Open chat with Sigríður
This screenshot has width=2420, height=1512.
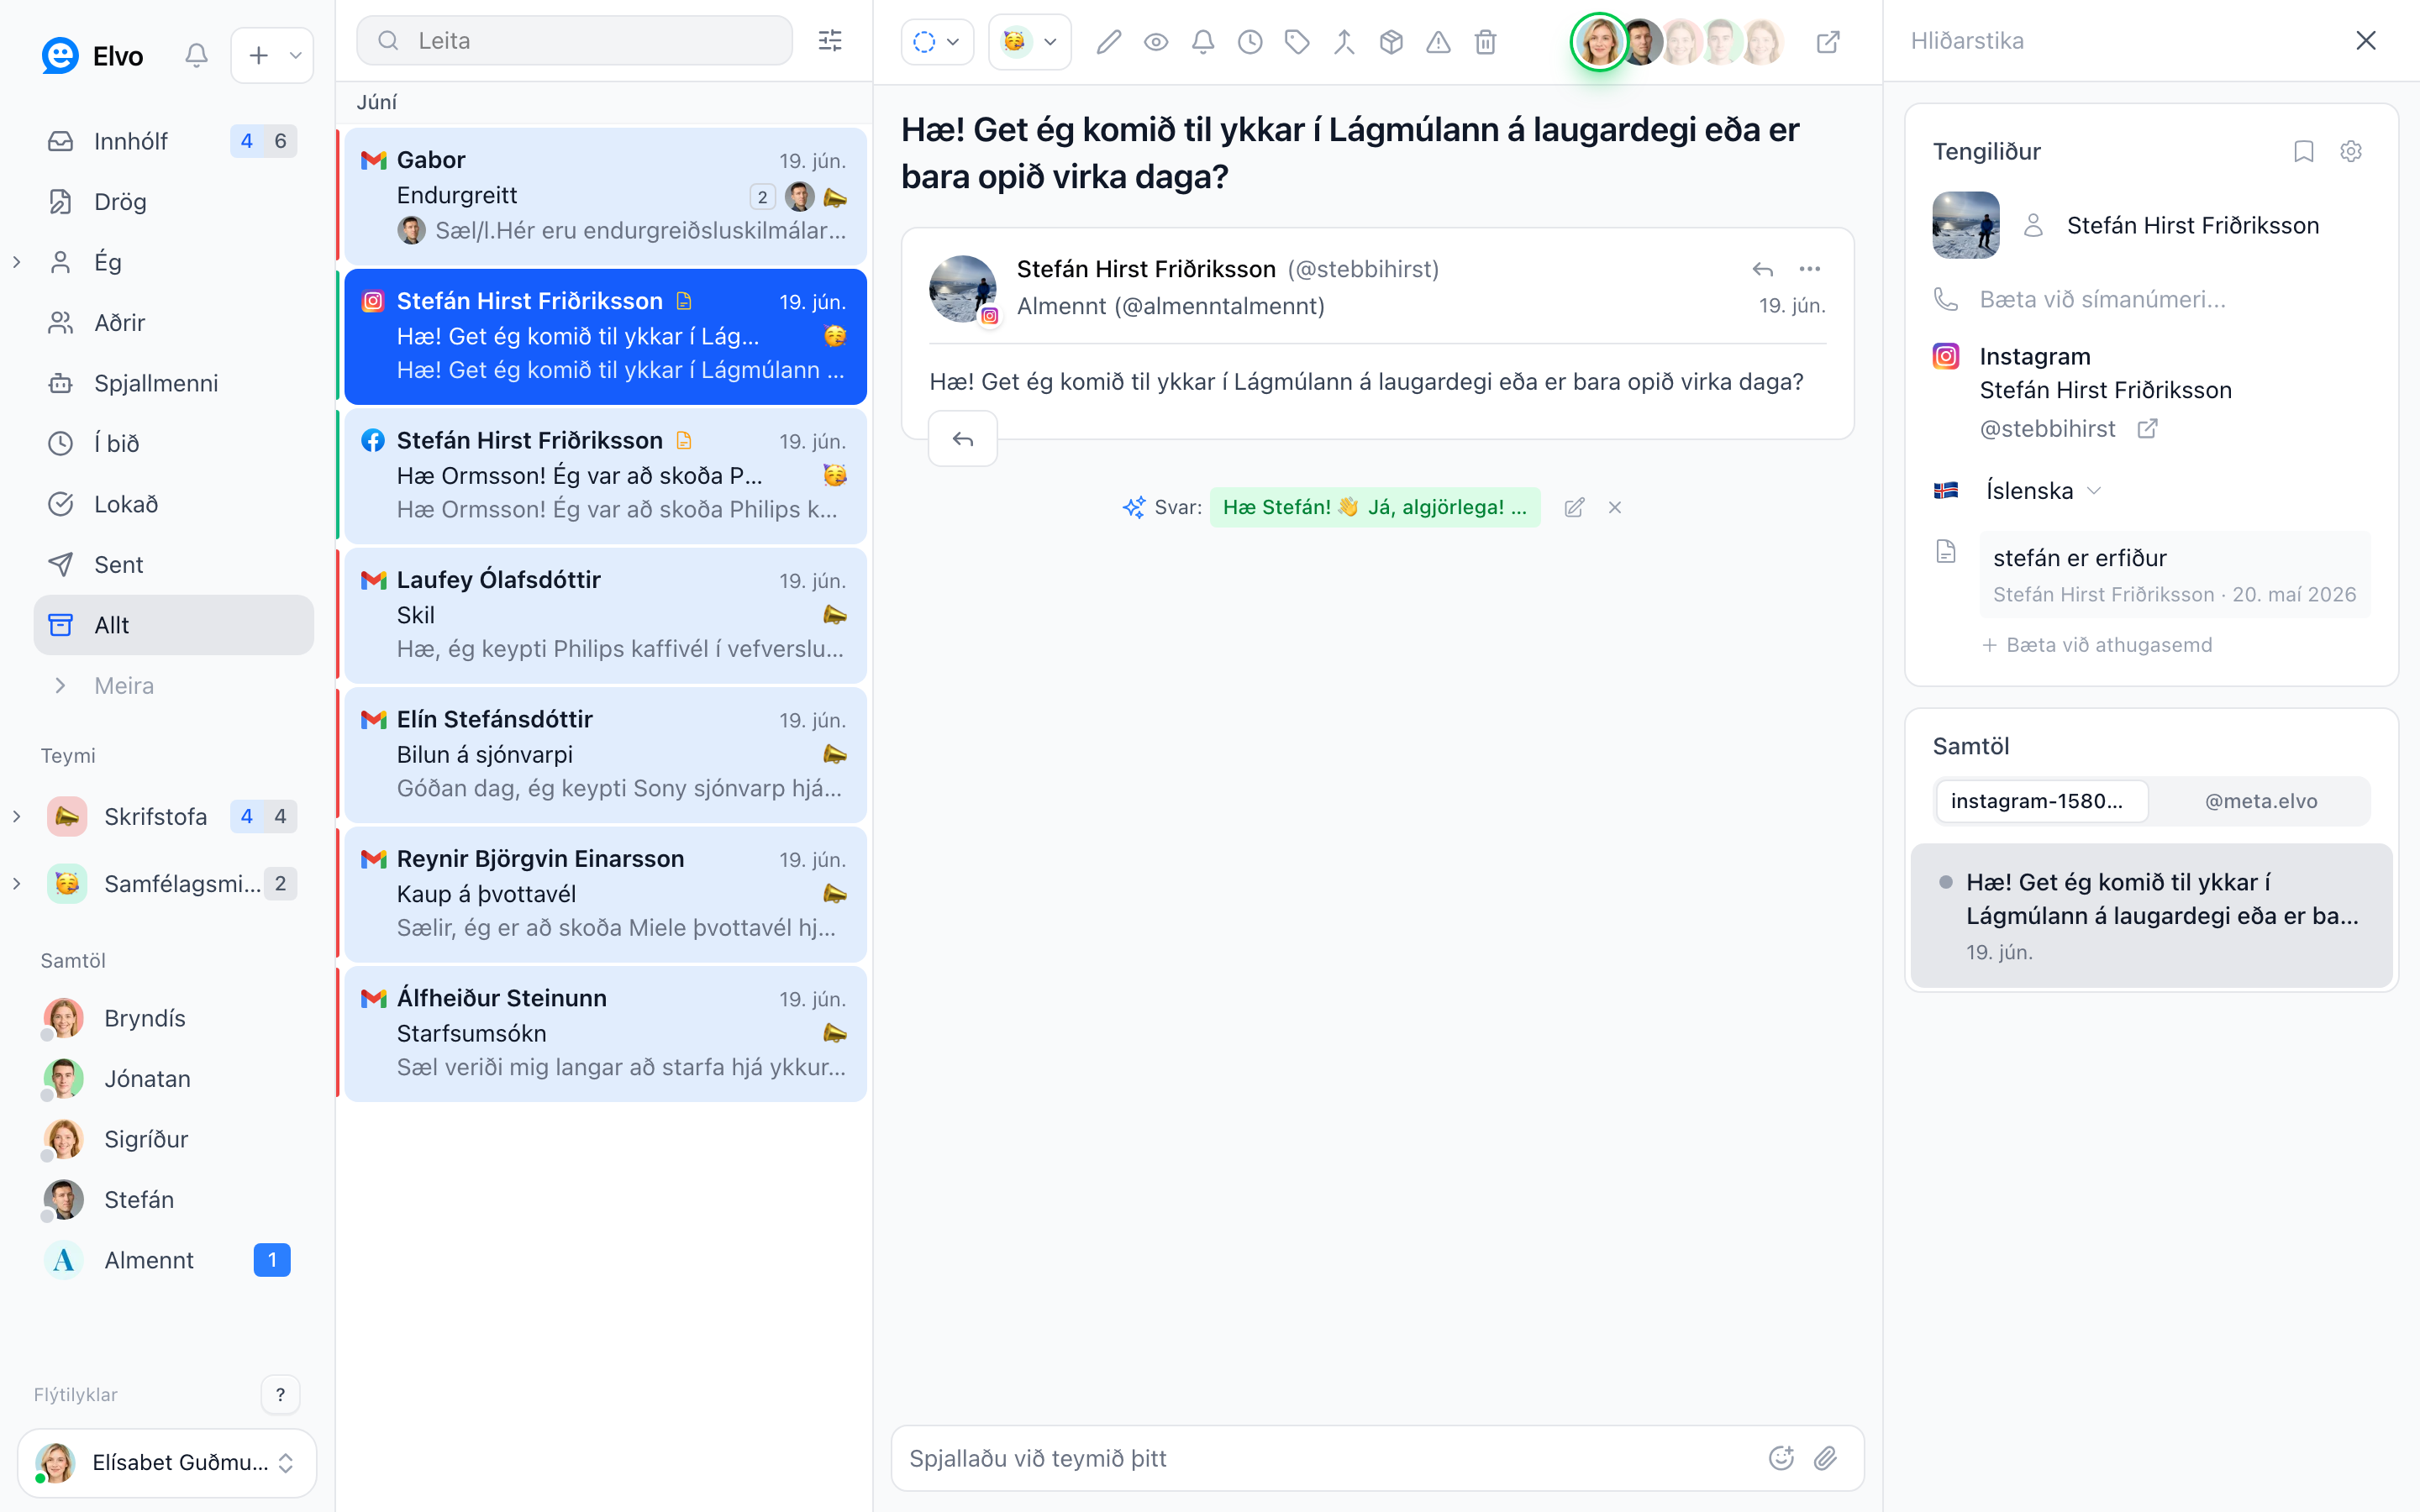174,1139
